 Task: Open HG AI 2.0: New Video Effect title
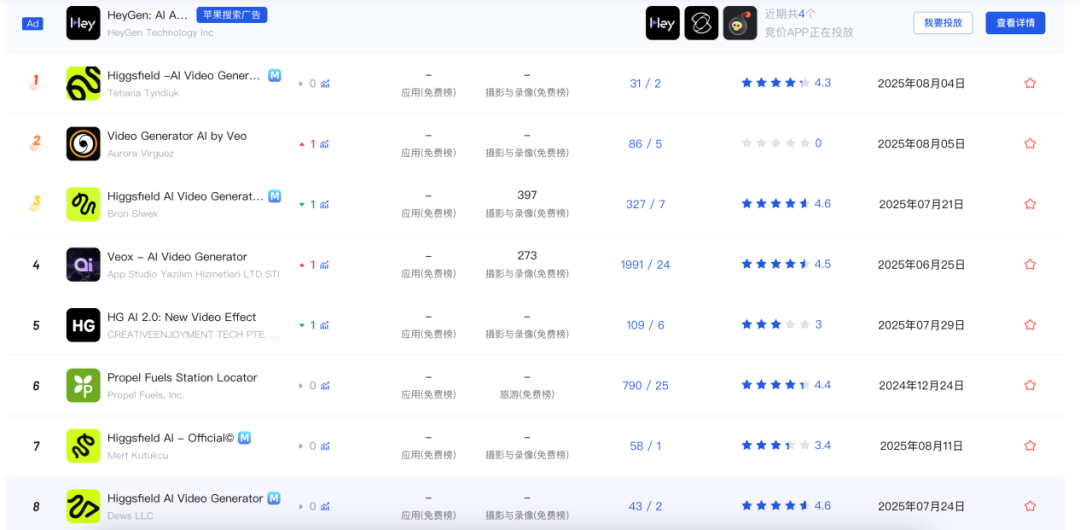point(182,317)
